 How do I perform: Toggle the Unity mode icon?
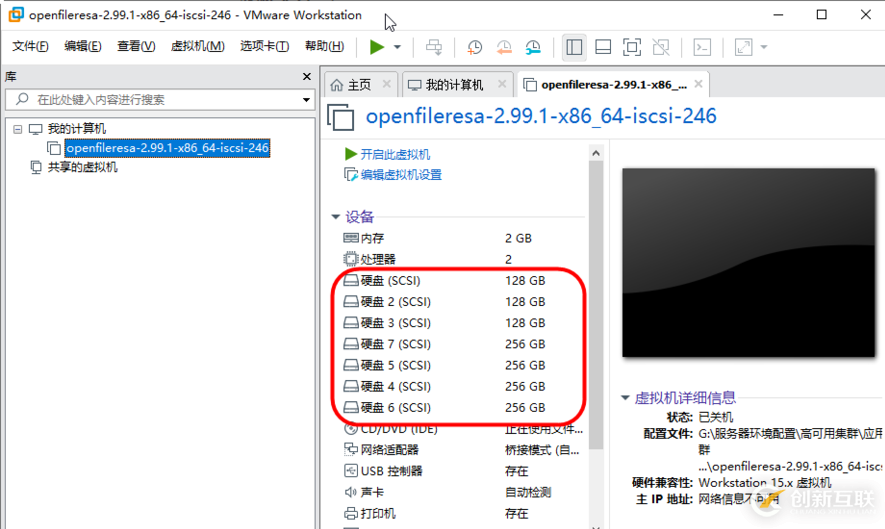pos(661,47)
